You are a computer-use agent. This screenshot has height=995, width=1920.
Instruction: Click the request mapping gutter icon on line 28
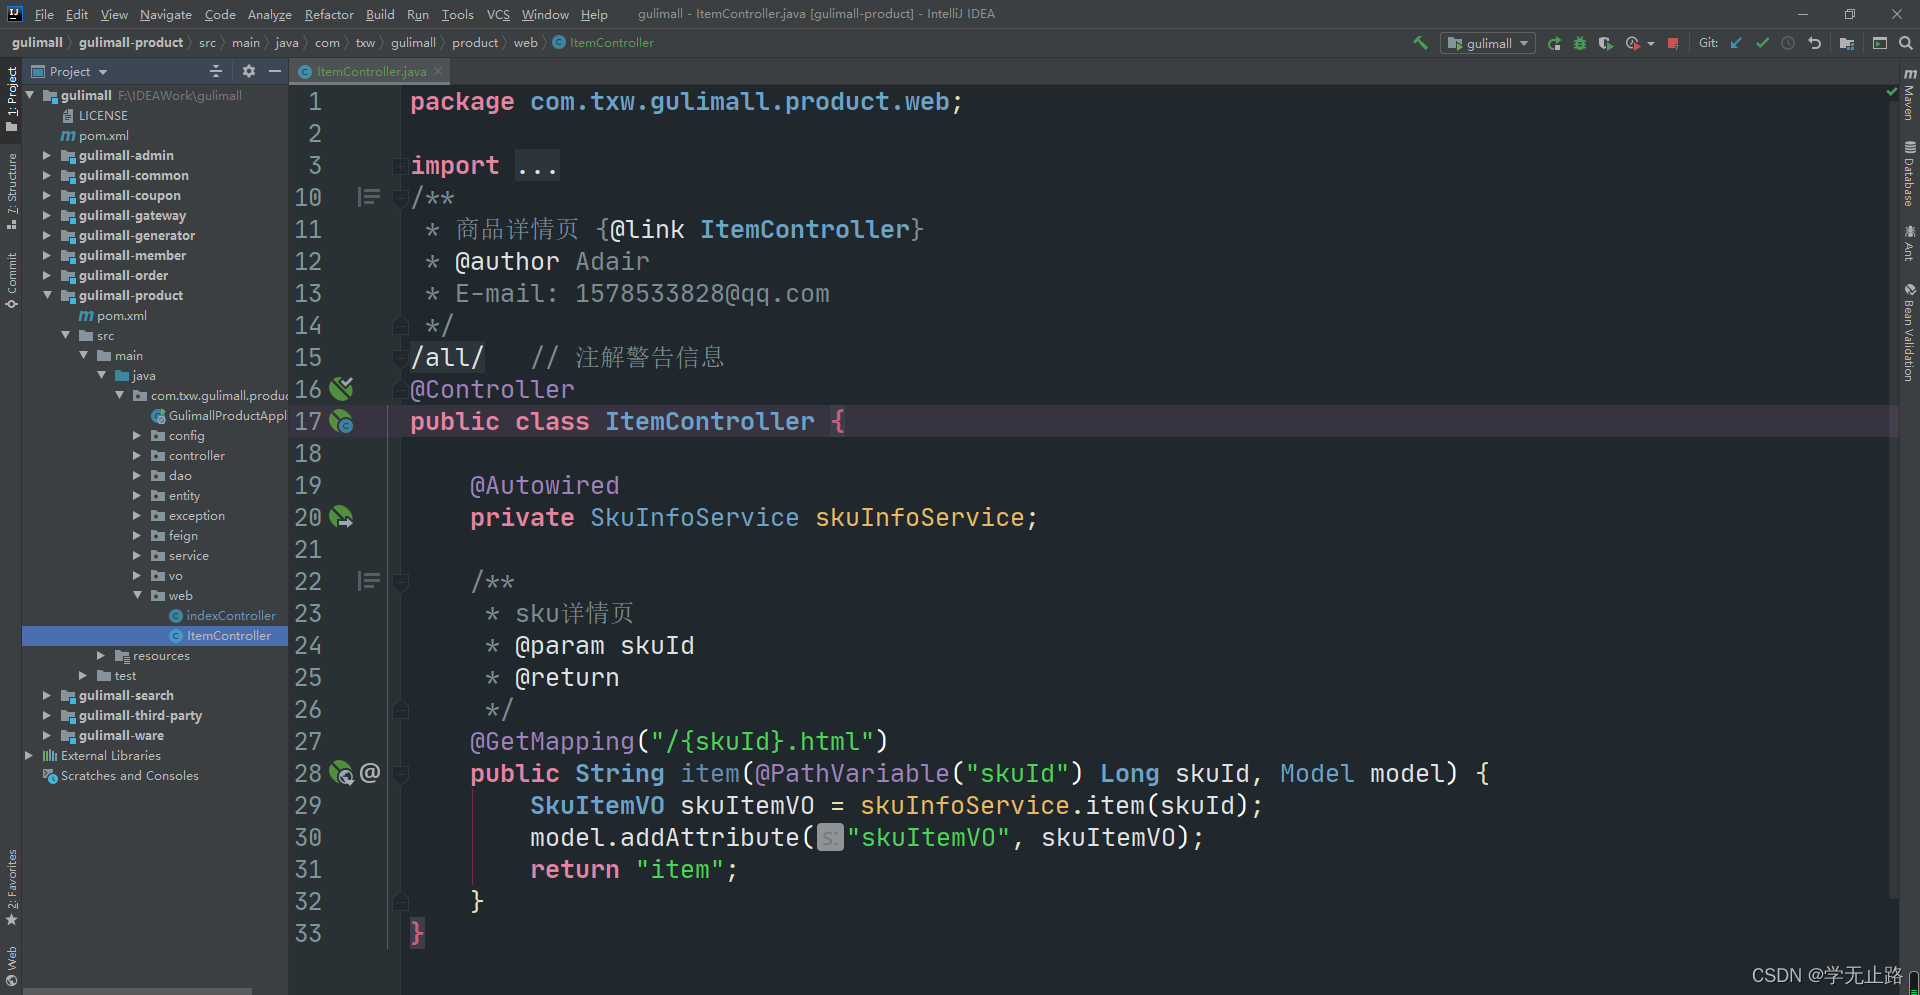(341, 772)
